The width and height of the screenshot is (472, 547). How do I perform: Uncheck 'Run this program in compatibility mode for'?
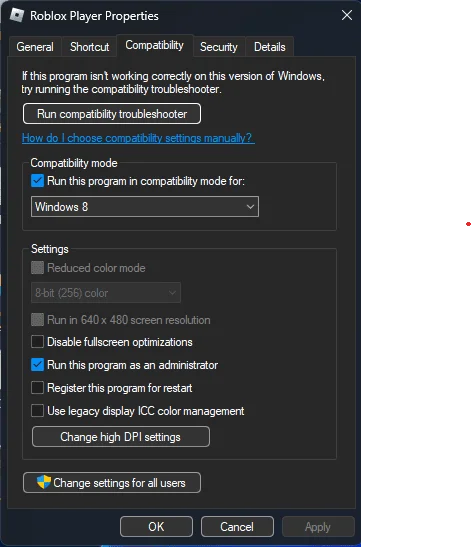pyautogui.click(x=37, y=181)
